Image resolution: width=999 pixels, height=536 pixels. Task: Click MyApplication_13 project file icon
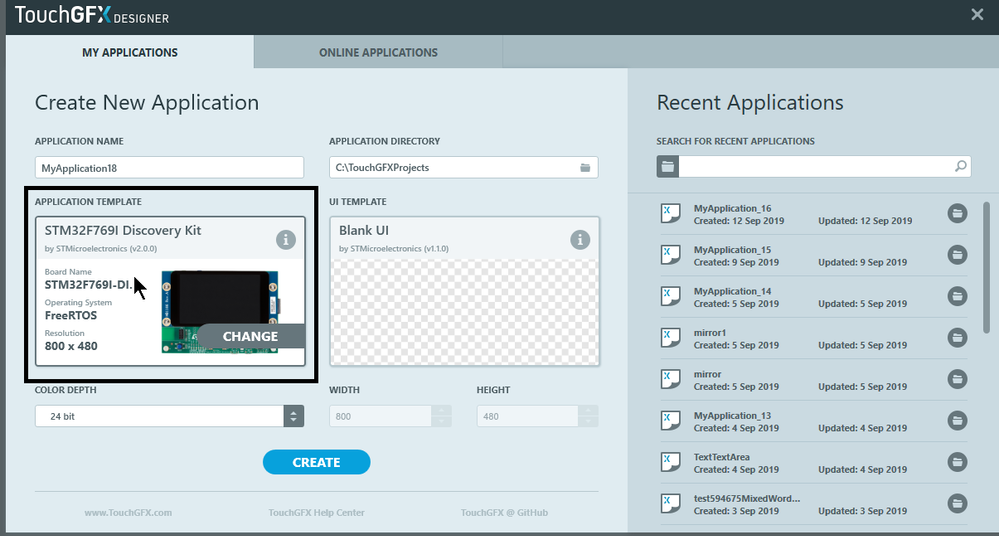[x=670, y=421]
